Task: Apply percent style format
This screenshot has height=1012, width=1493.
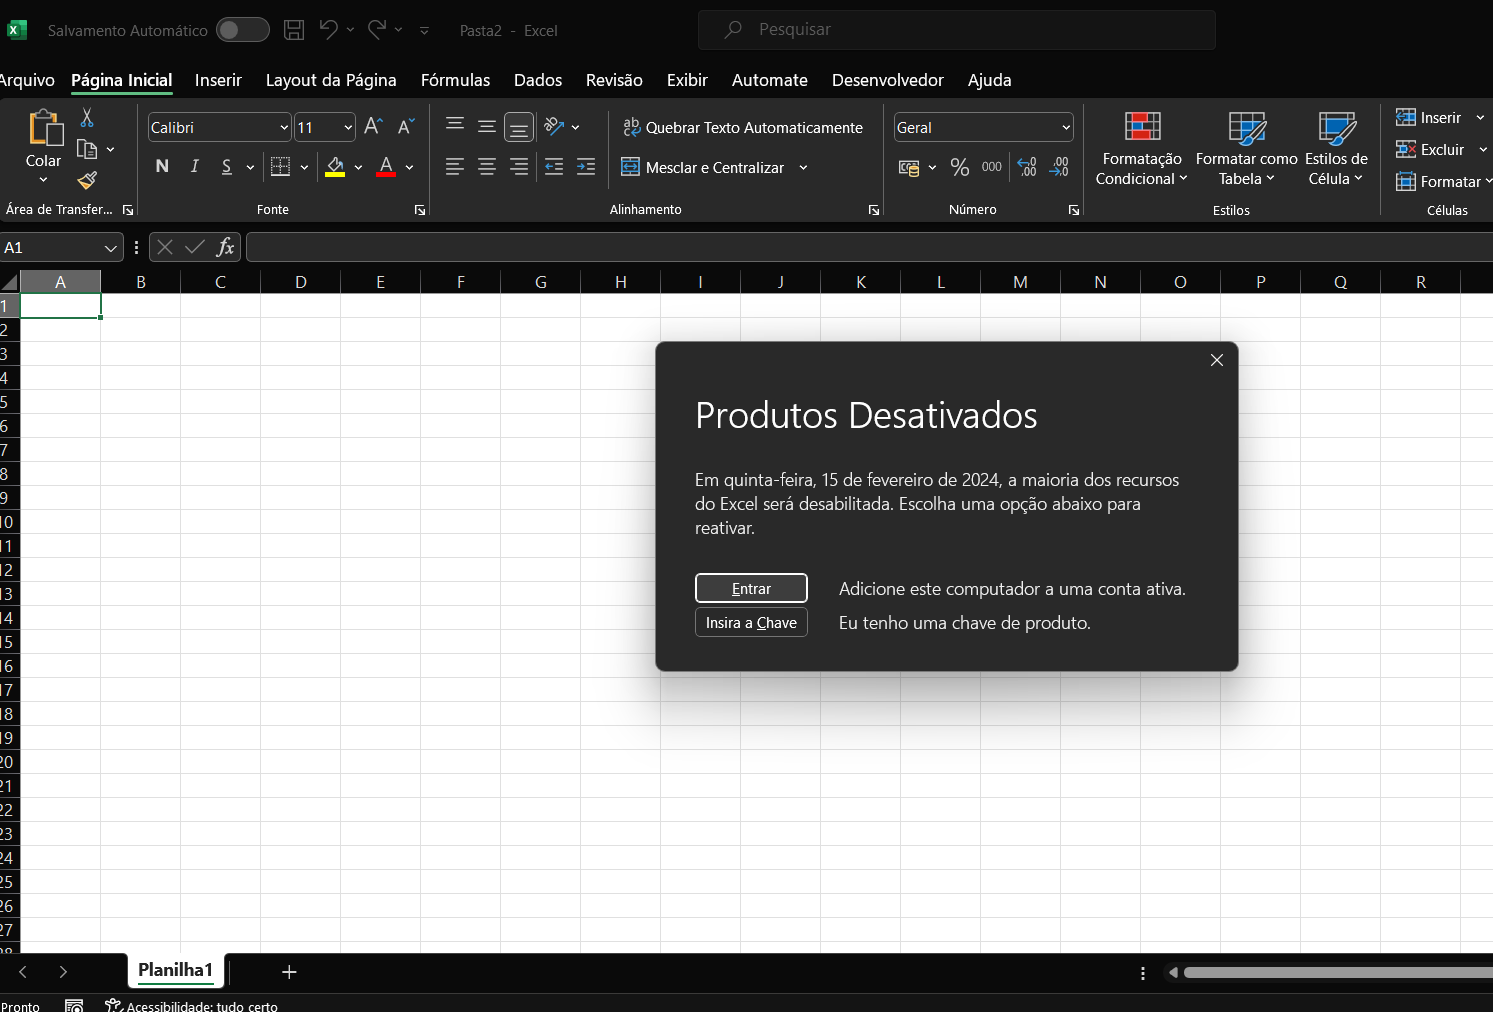Action: (x=960, y=167)
